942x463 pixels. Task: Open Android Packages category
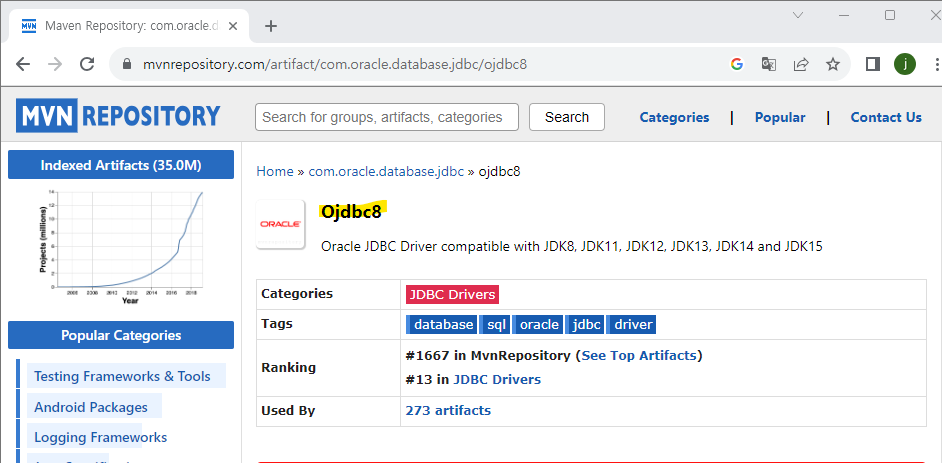point(91,407)
